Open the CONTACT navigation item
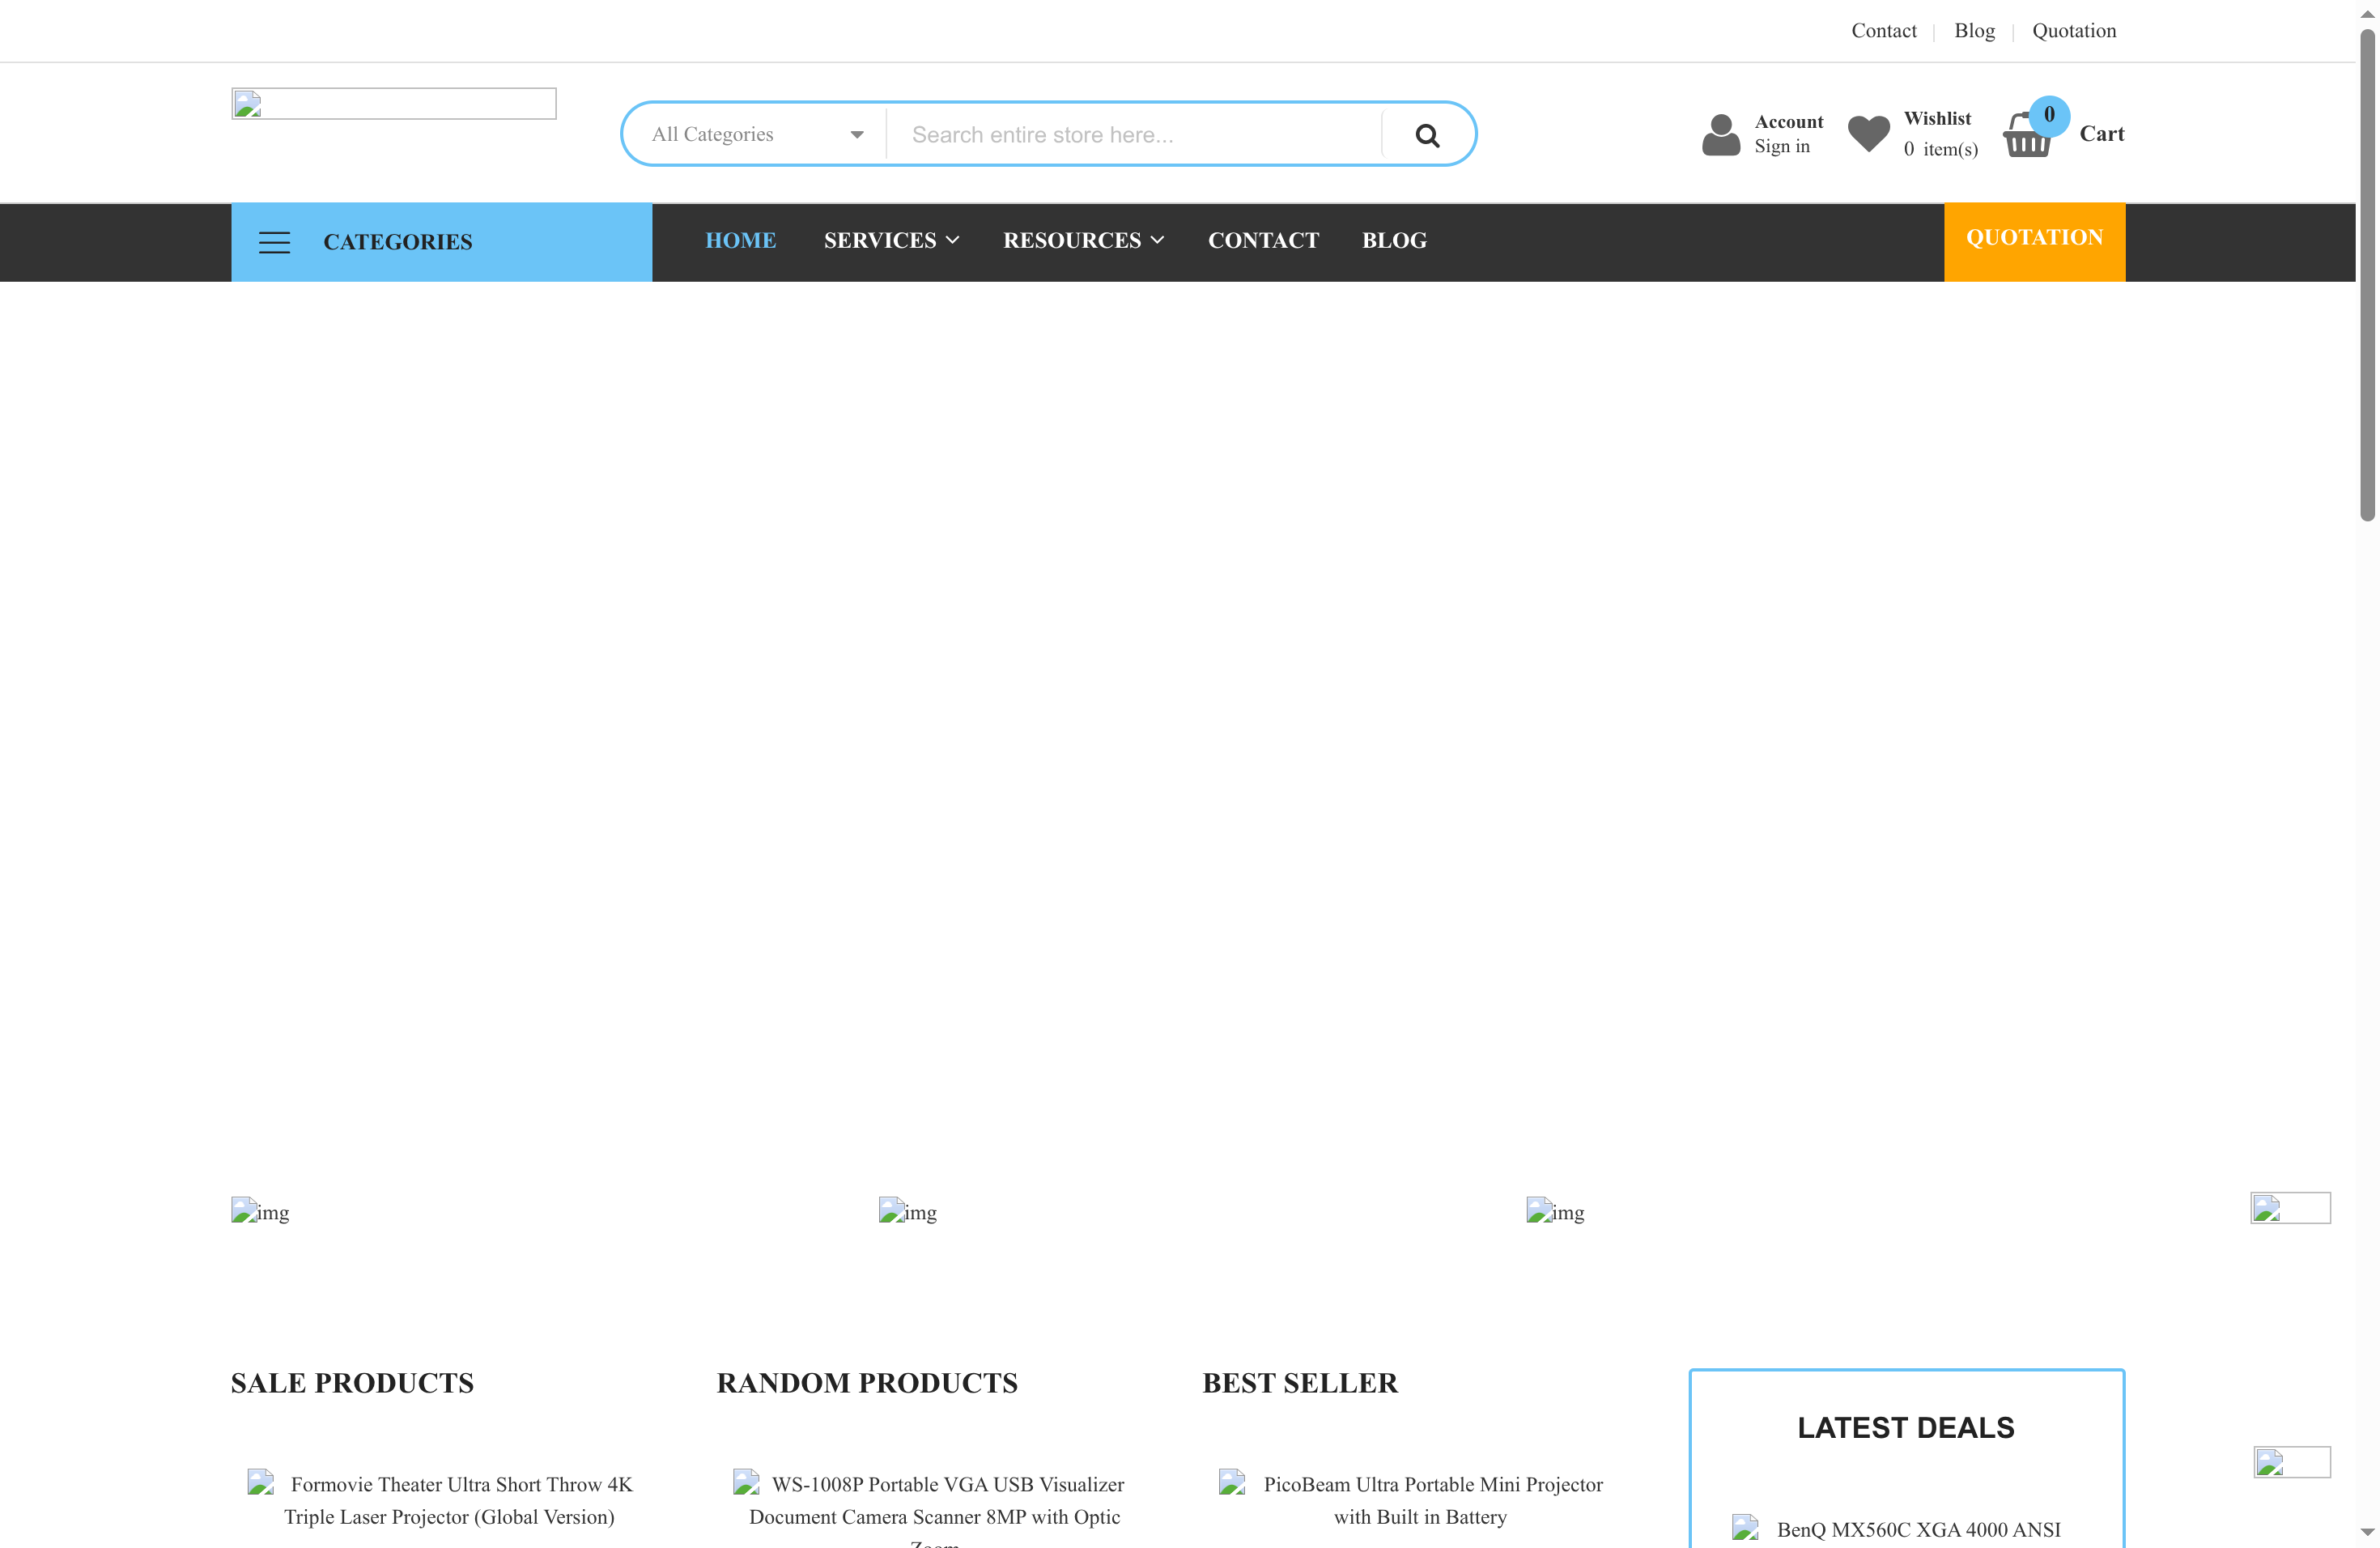2380x1548 pixels. (x=1263, y=240)
